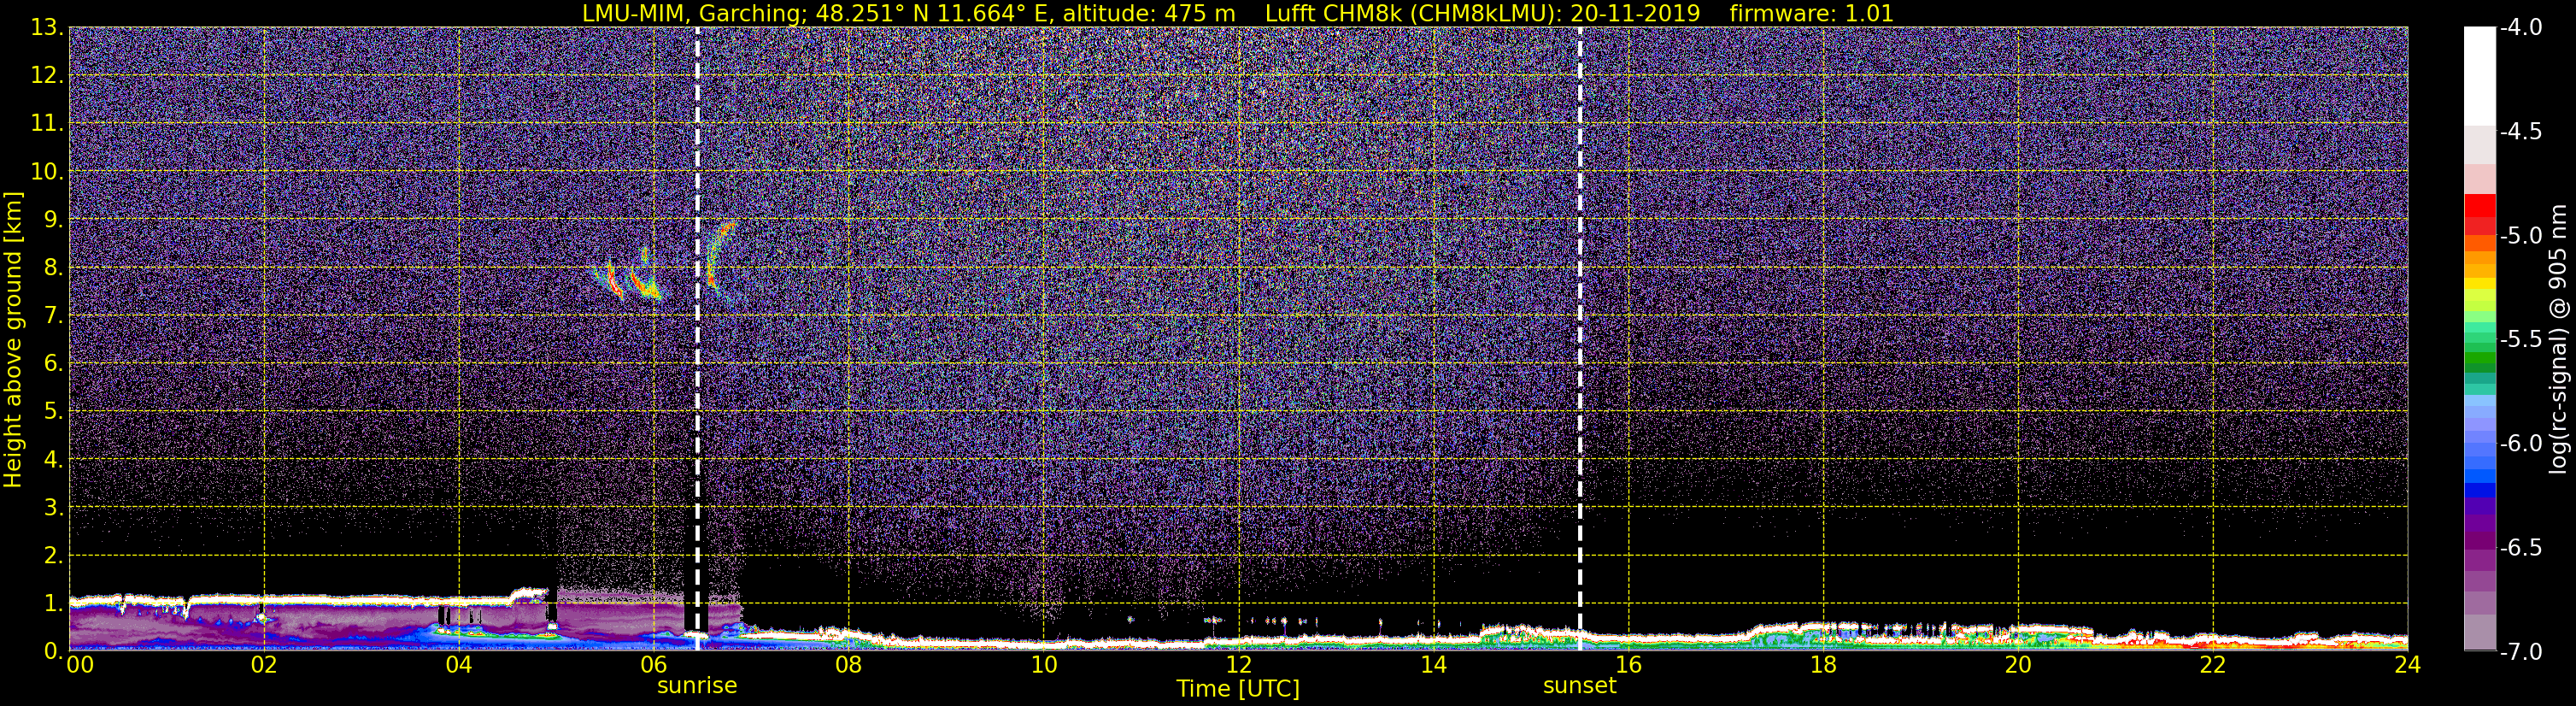Click the '12.' tick label on the height axis

click(x=47, y=76)
